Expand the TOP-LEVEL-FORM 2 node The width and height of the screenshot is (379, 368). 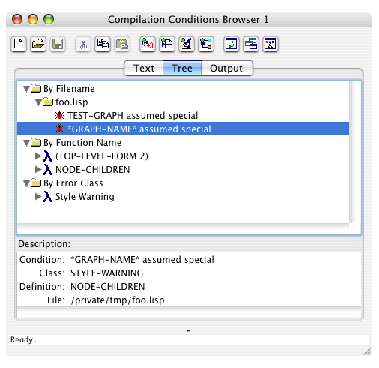38,156
